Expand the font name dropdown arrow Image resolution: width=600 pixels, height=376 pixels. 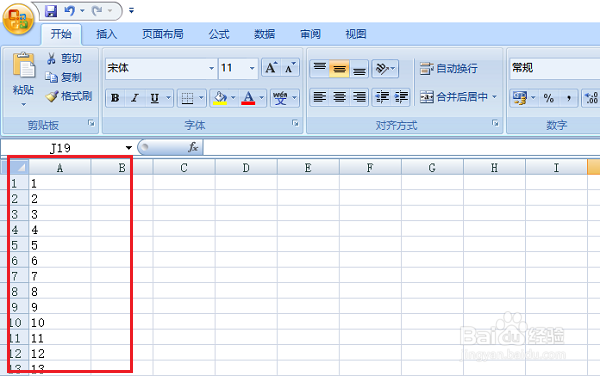click(x=211, y=68)
